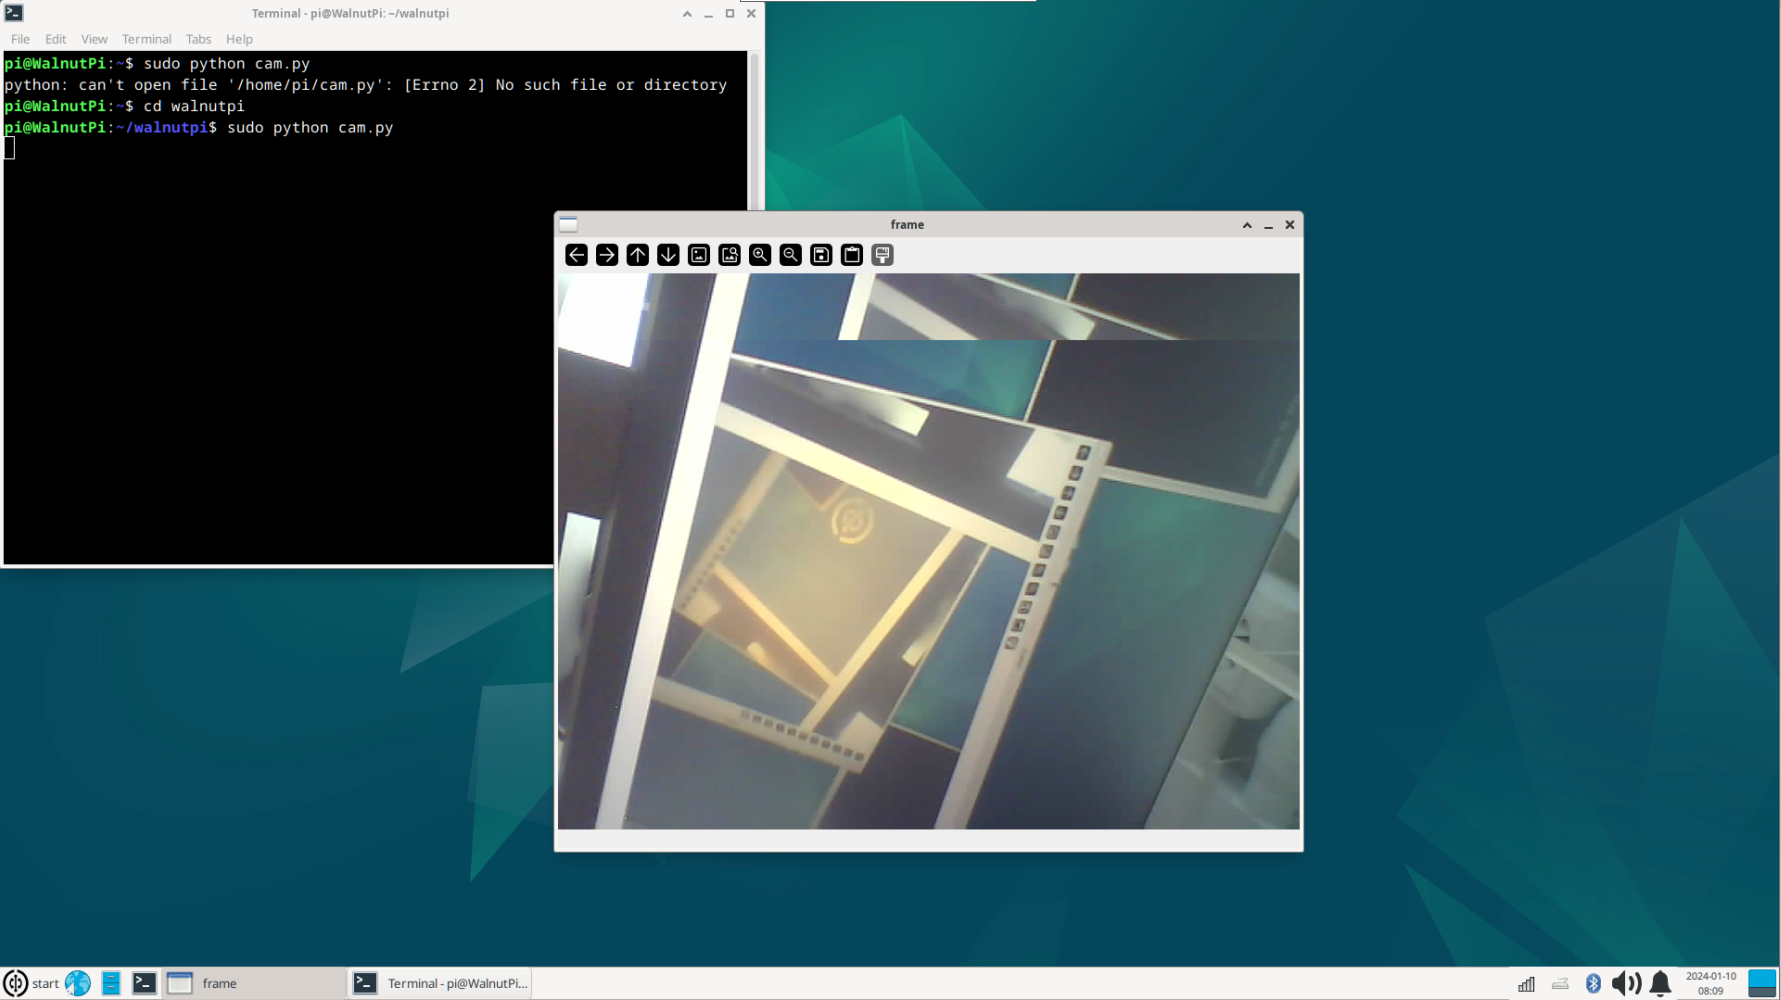Maximize the Terminal window
1781x1000 pixels.
click(730, 13)
